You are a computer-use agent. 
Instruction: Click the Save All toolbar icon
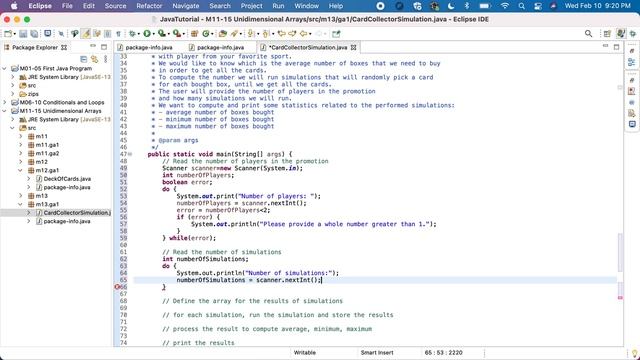[34, 34]
